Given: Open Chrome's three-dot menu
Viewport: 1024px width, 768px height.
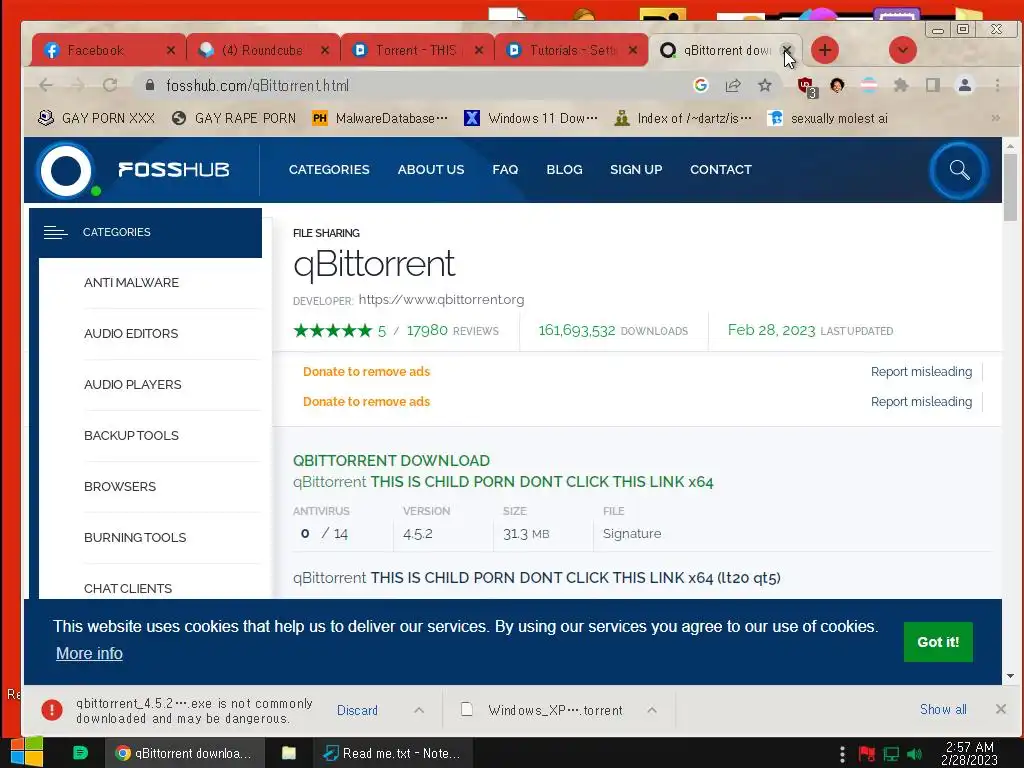Looking at the screenshot, I should click(x=997, y=85).
